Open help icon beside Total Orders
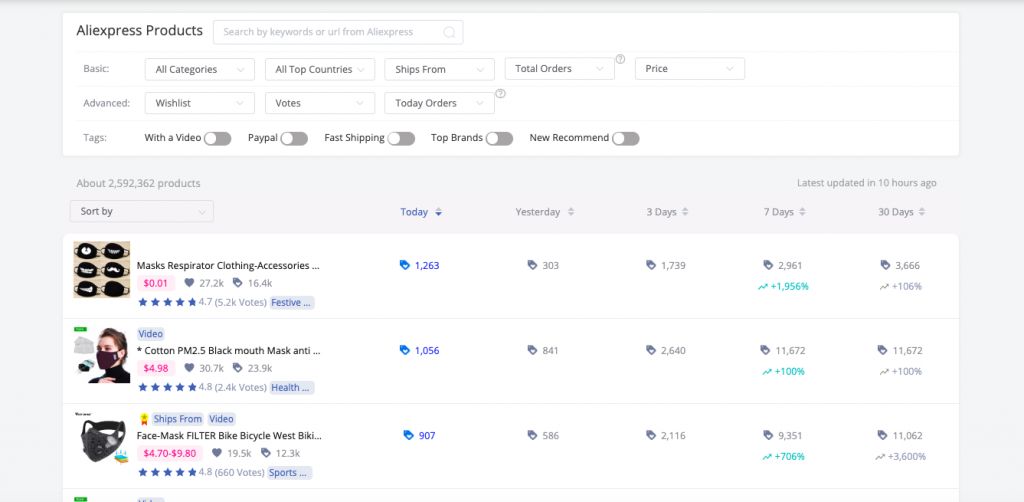 coord(620,59)
